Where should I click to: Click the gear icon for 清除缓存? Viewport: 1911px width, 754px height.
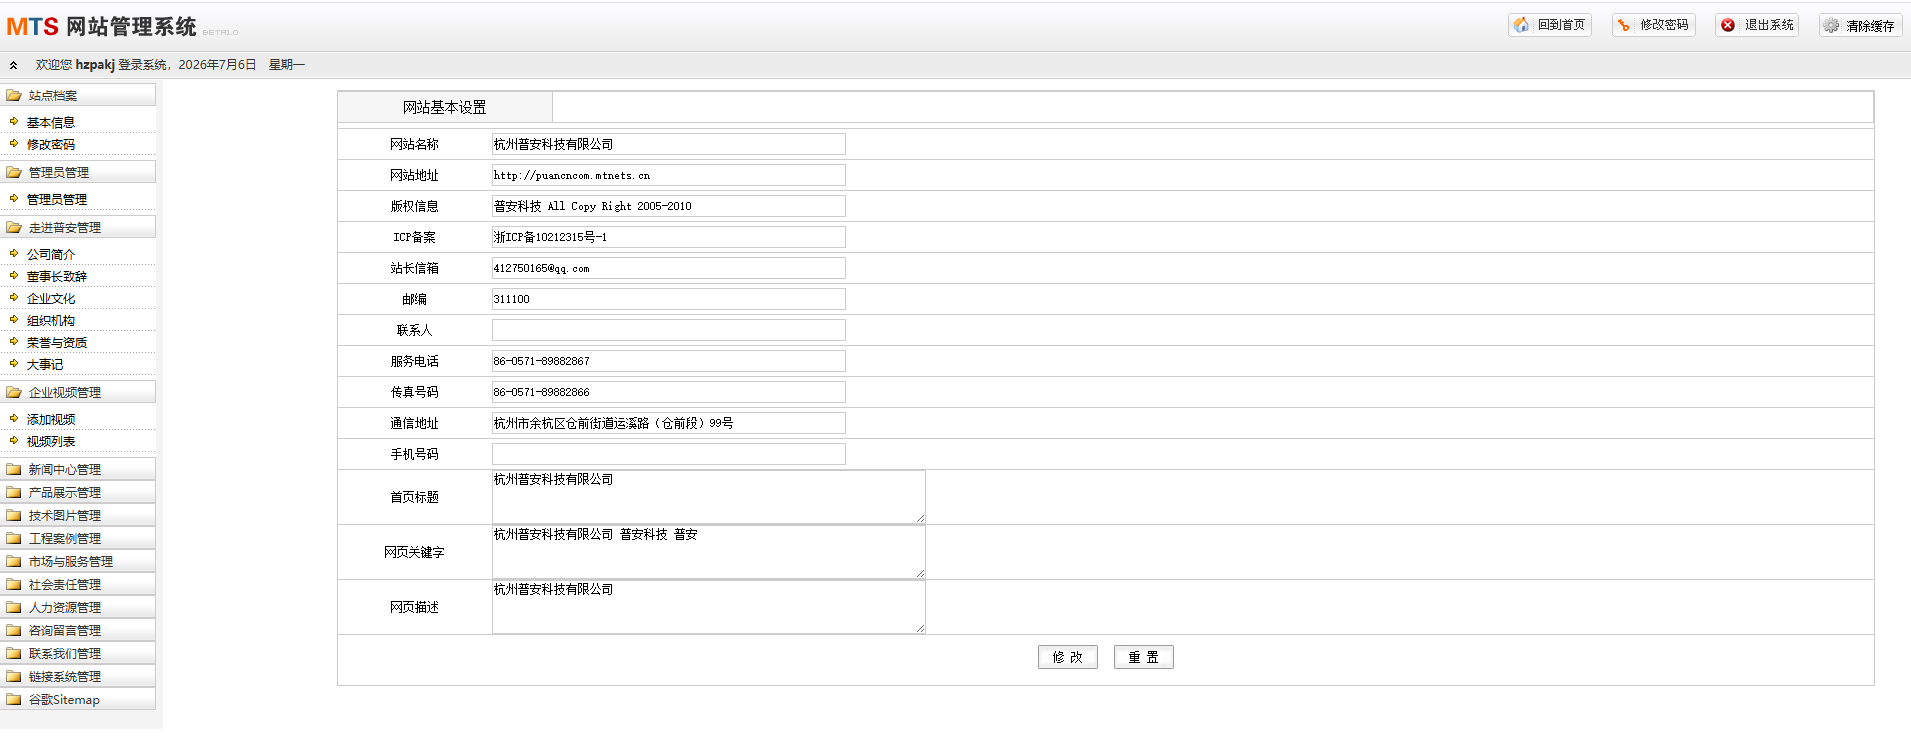(x=1831, y=26)
